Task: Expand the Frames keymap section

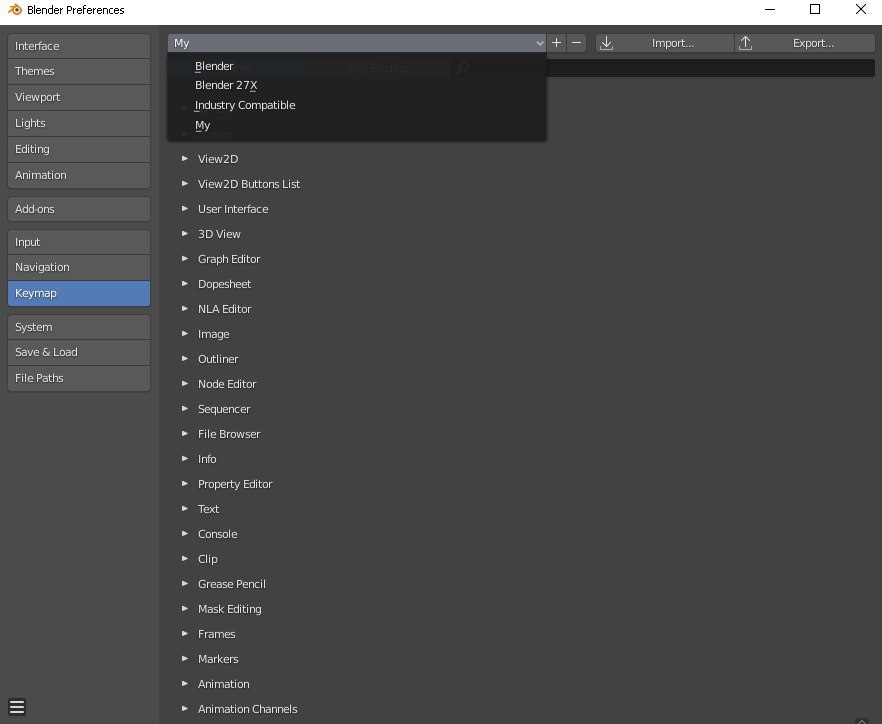Action: [184, 633]
